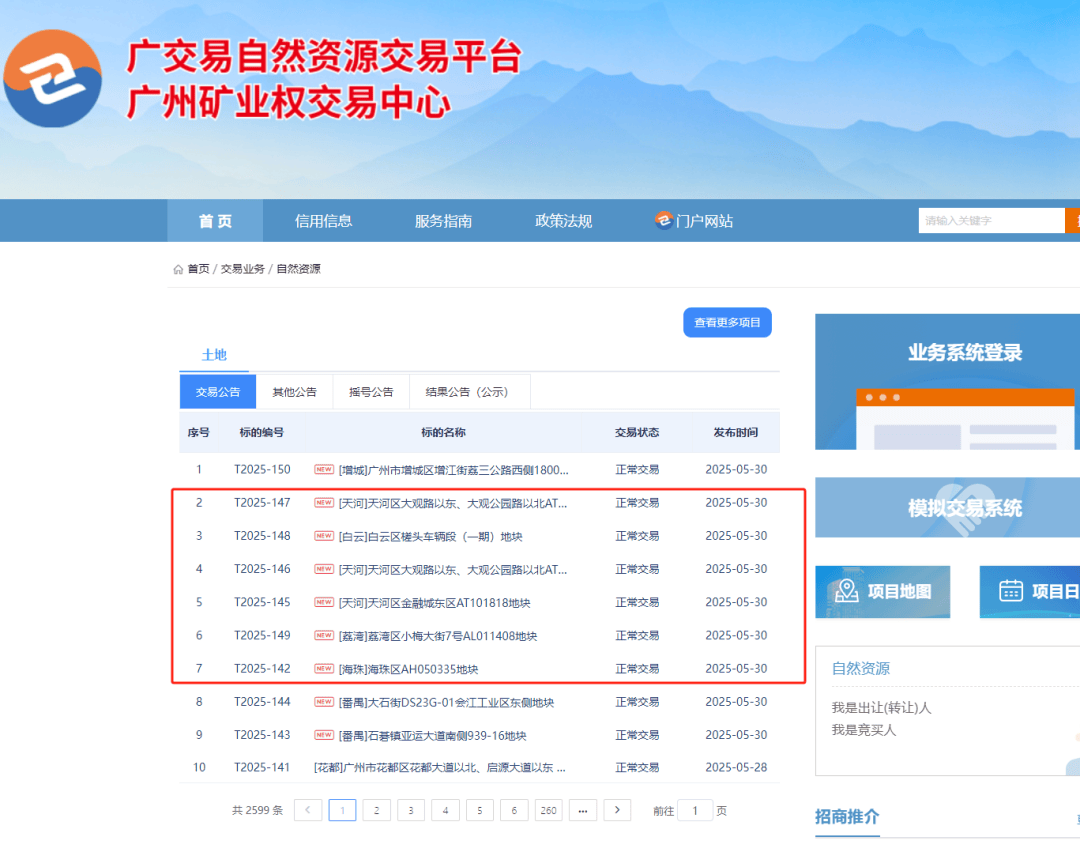Click the 发布时间 column header
The width and height of the screenshot is (1080, 852).
tap(736, 433)
